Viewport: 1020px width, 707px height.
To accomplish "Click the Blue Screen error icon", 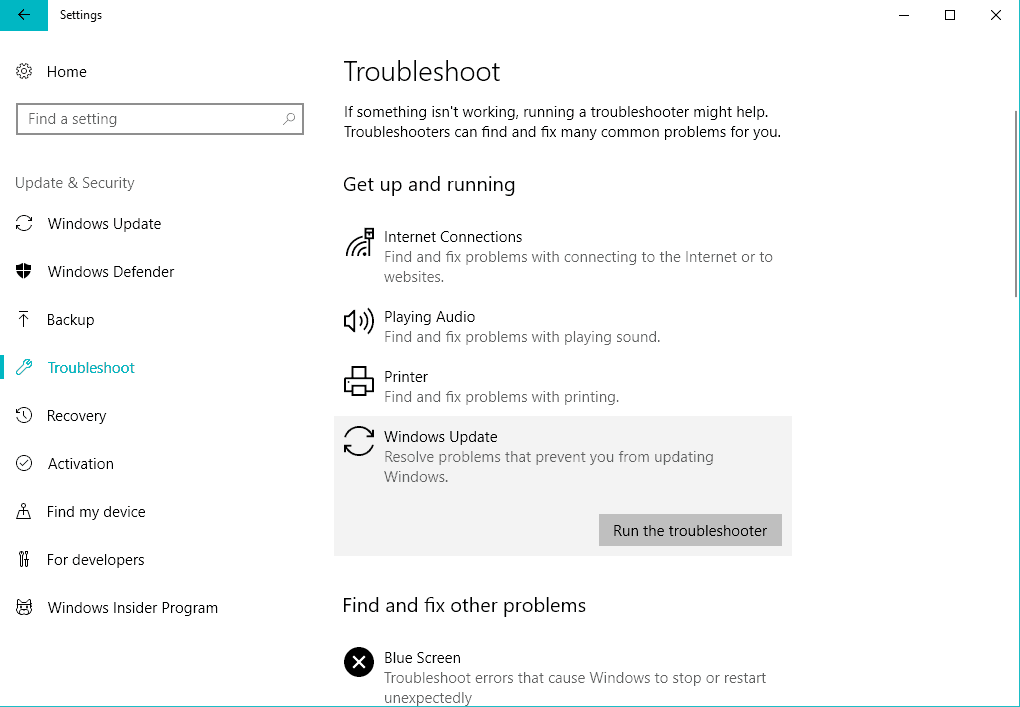I will point(358,662).
